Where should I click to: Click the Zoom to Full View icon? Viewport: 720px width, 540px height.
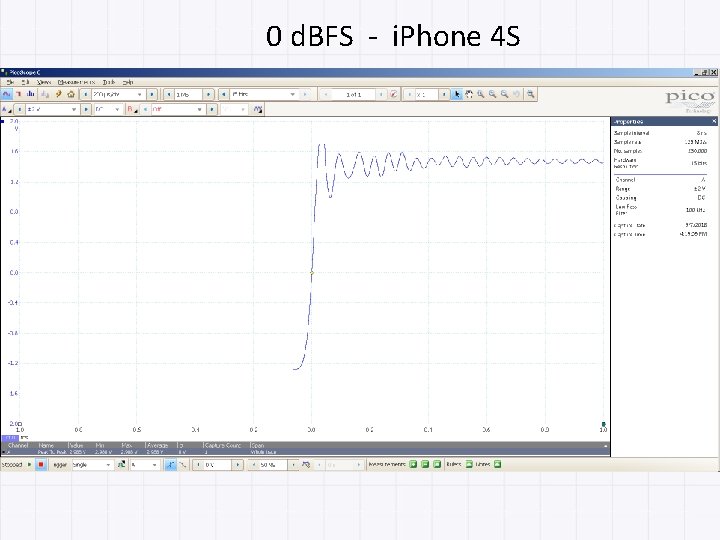point(531,94)
